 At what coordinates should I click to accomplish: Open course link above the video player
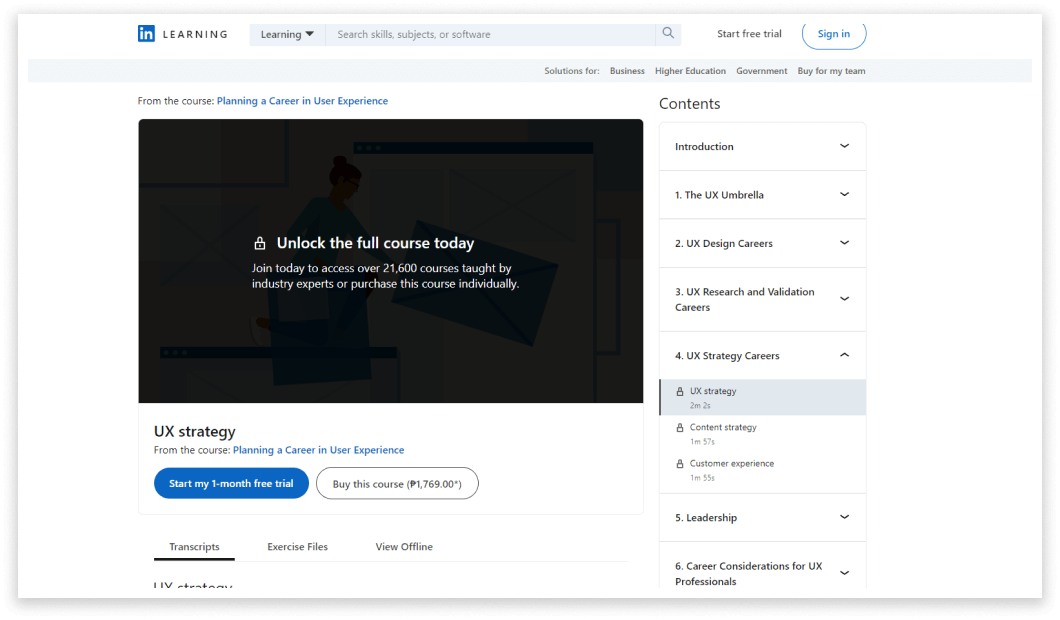tap(302, 101)
